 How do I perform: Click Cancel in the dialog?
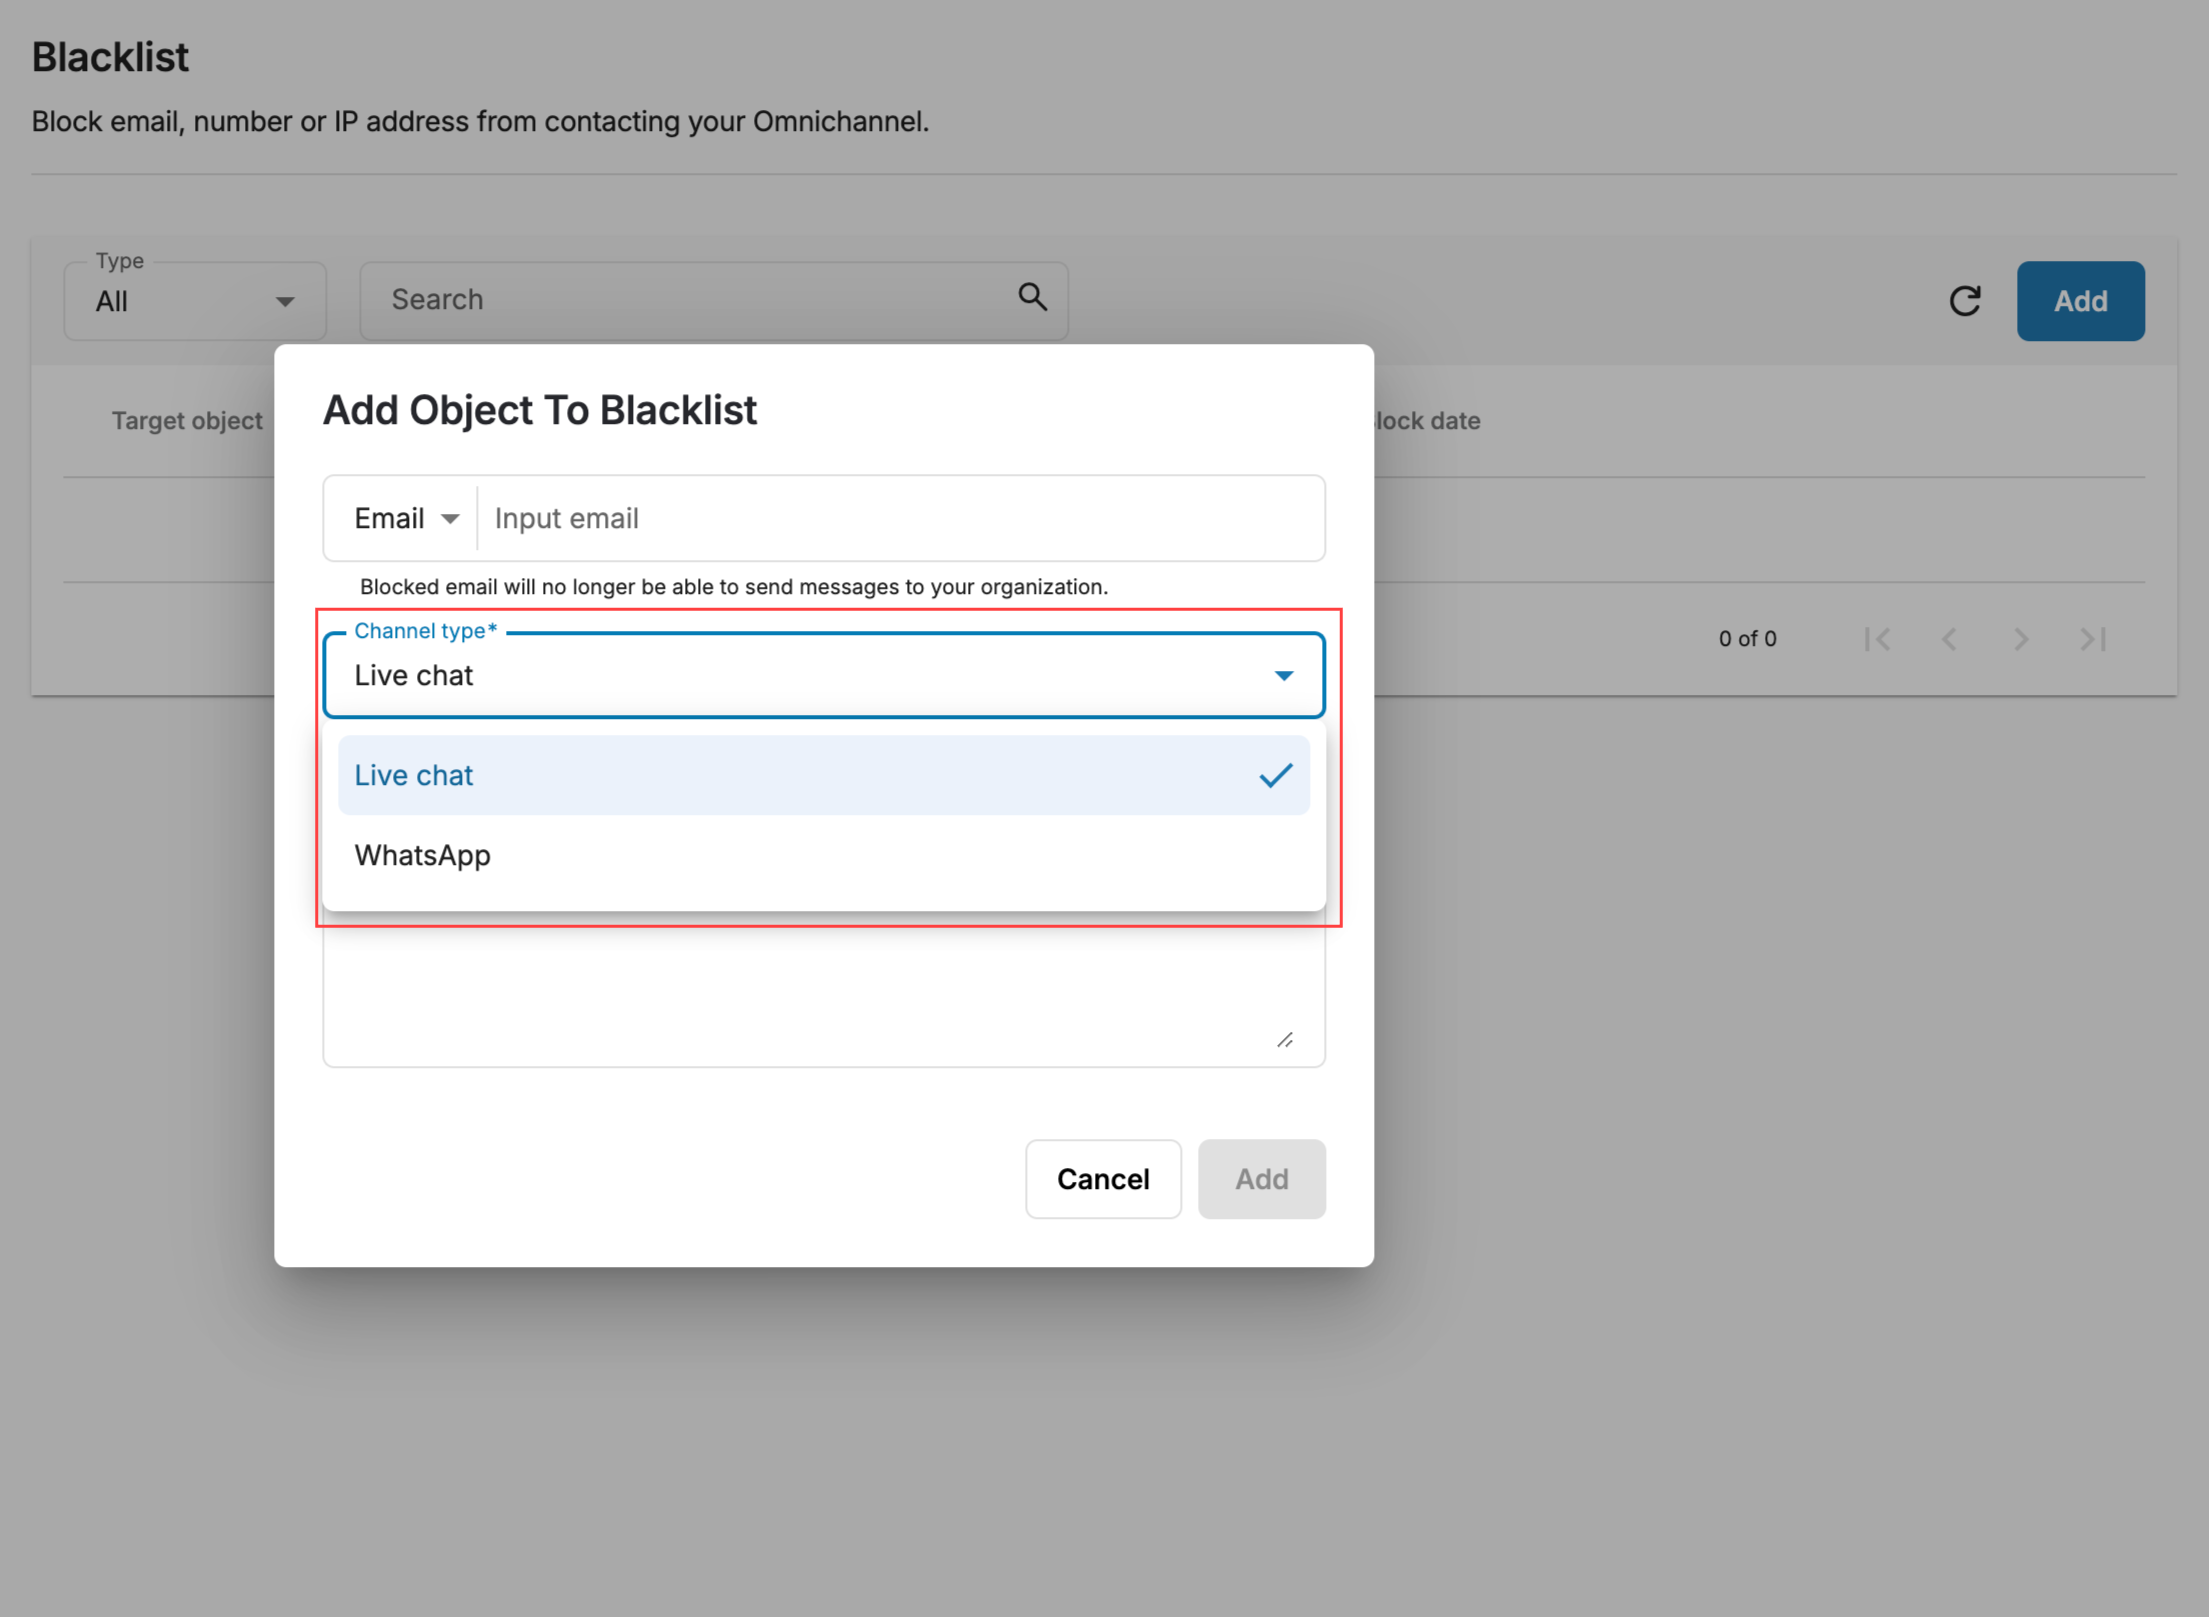(1103, 1179)
